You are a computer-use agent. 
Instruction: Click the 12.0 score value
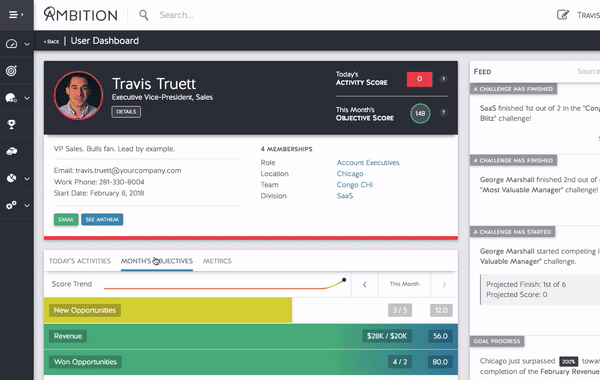click(441, 310)
